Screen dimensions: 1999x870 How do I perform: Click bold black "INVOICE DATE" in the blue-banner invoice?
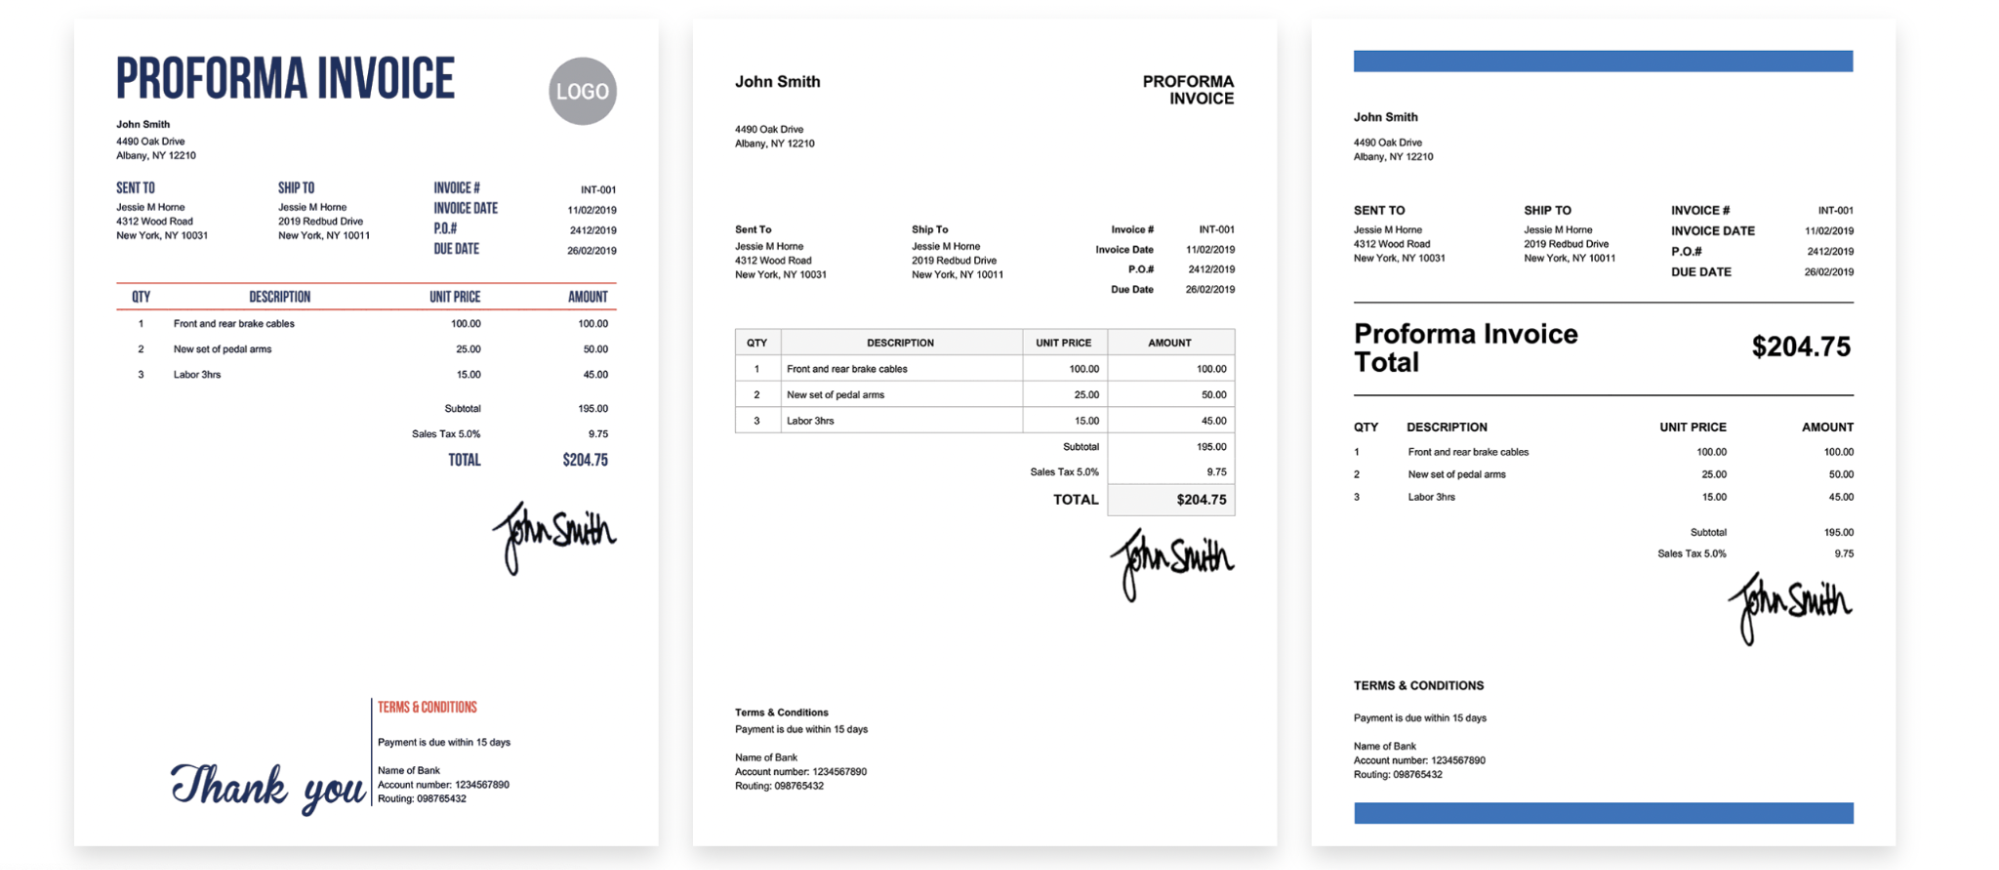[1712, 231]
